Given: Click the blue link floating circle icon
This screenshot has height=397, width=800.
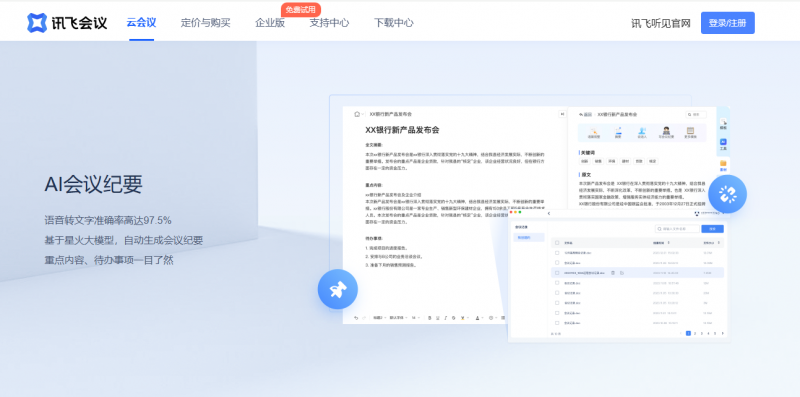Looking at the screenshot, I should [x=727, y=194].
